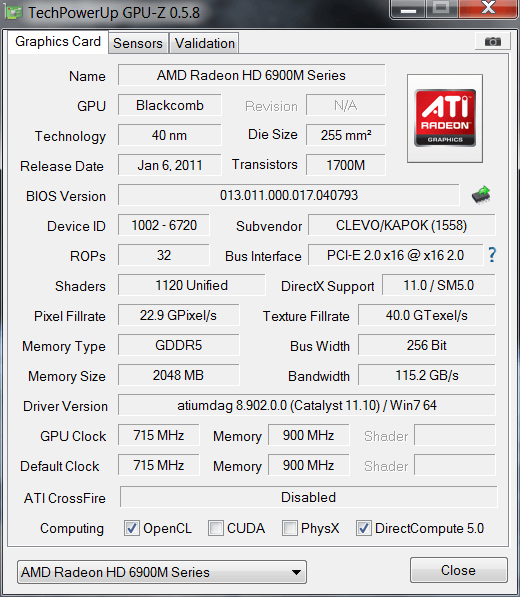Toggle the PhysX checkbox
Viewport: 520px width, 597px height.
pos(290,528)
